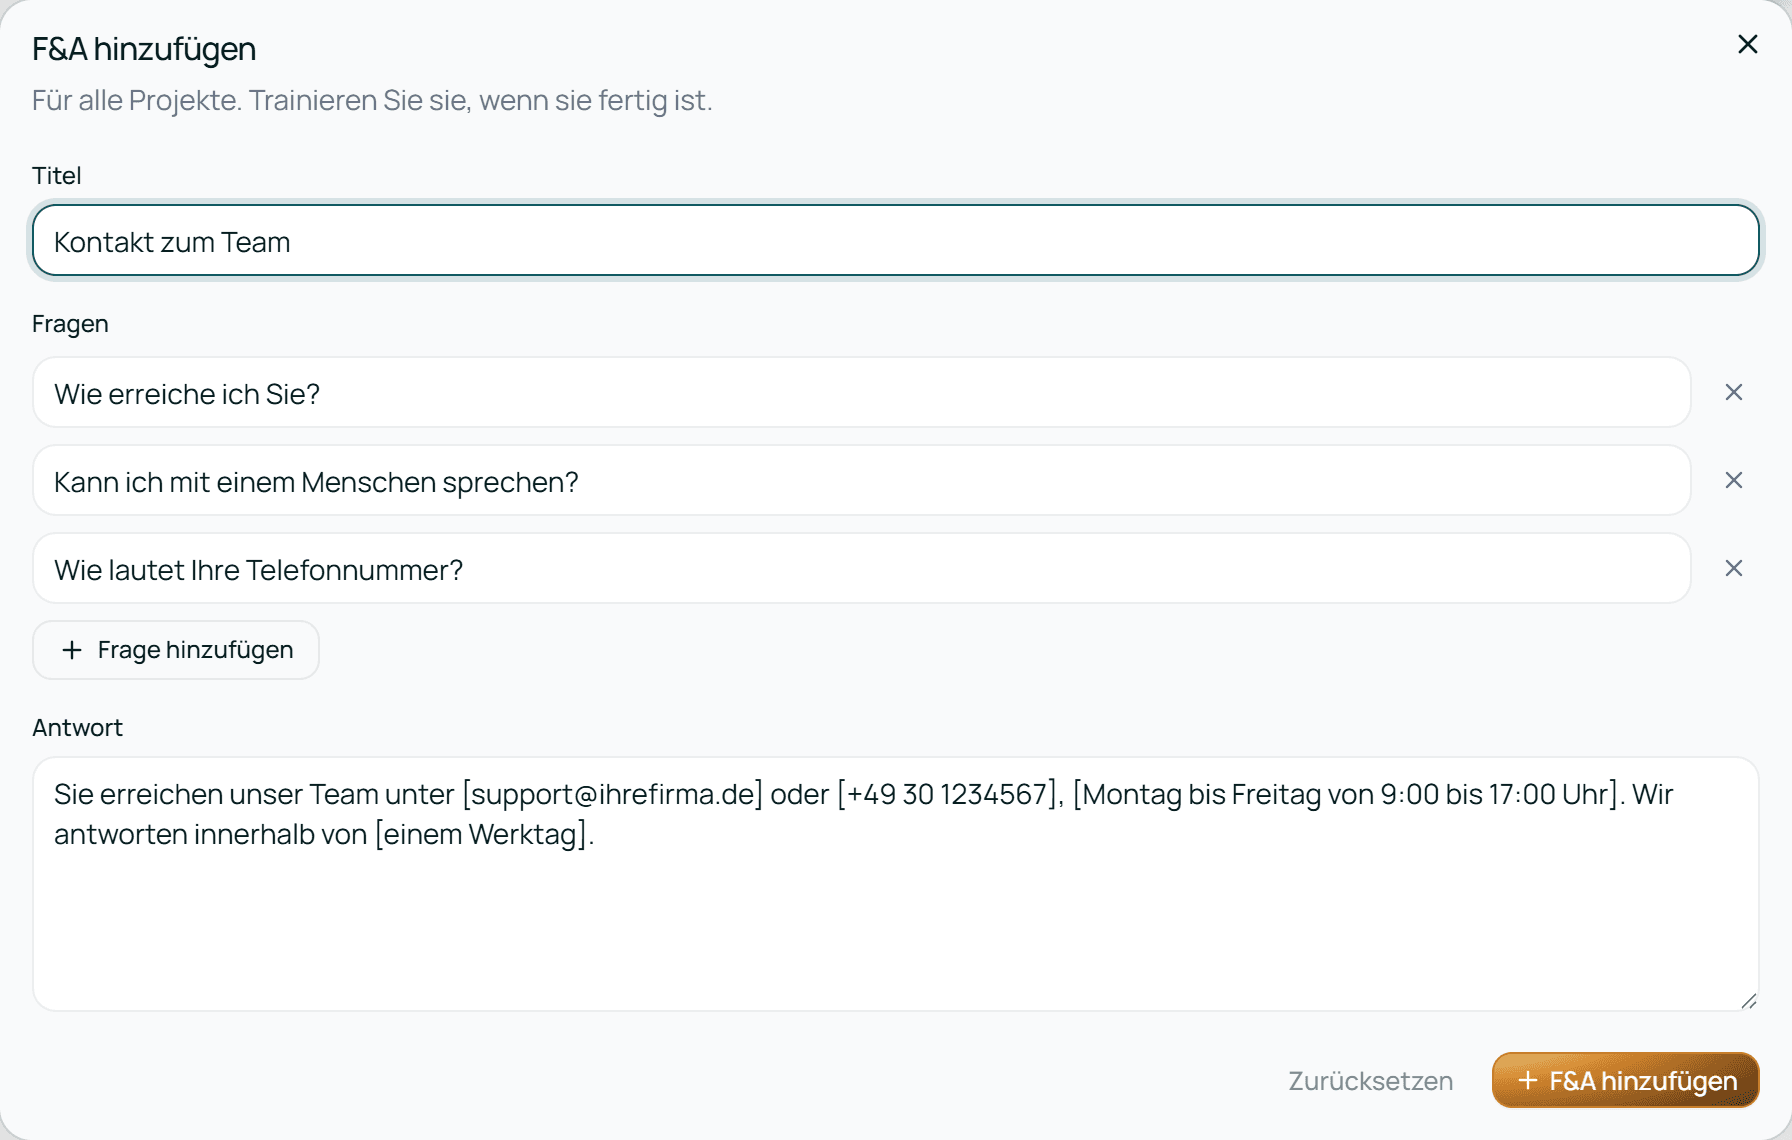Focus the Titel field 'Kontakt zum Team'
The image size is (1792, 1140).
(x=896, y=240)
